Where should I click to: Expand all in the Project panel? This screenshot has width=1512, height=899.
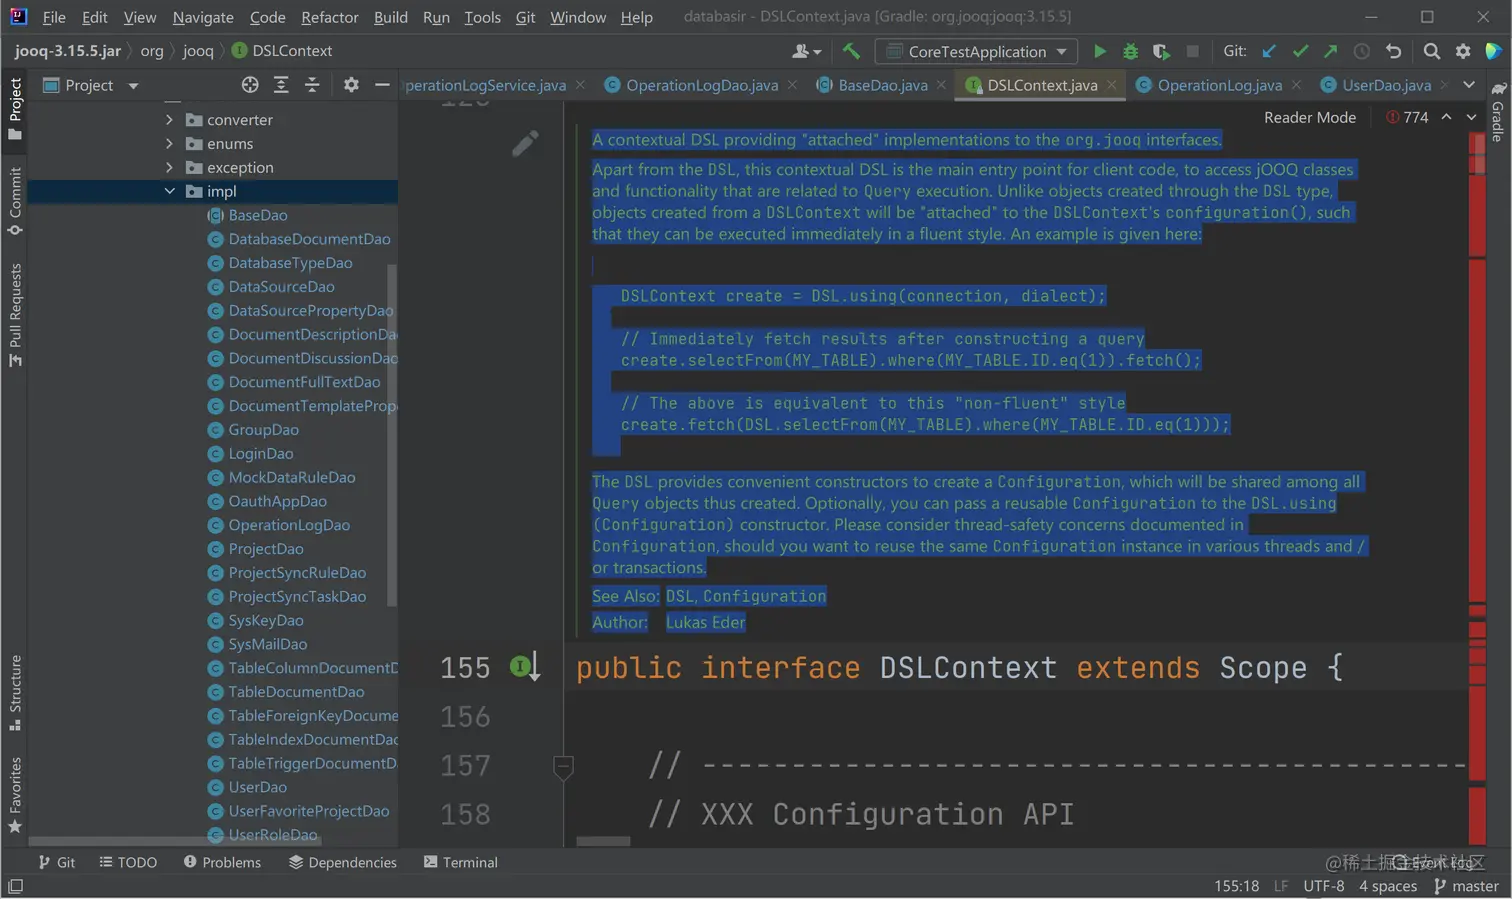pos(281,85)
